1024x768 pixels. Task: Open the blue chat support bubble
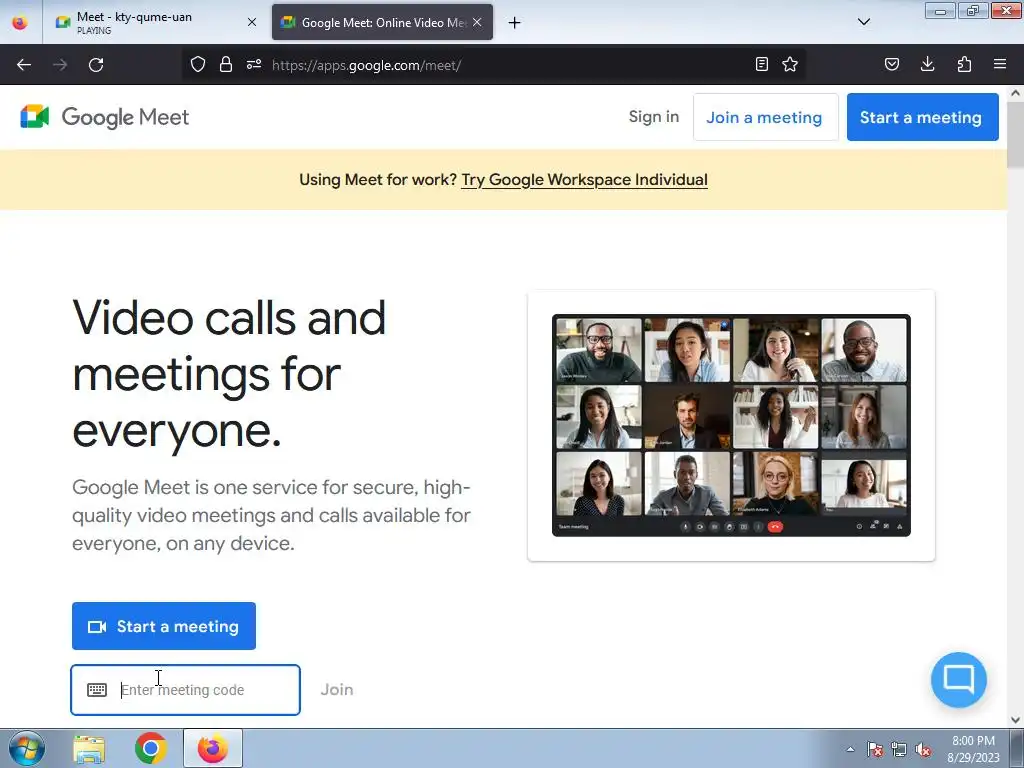[x=959, y=680]
